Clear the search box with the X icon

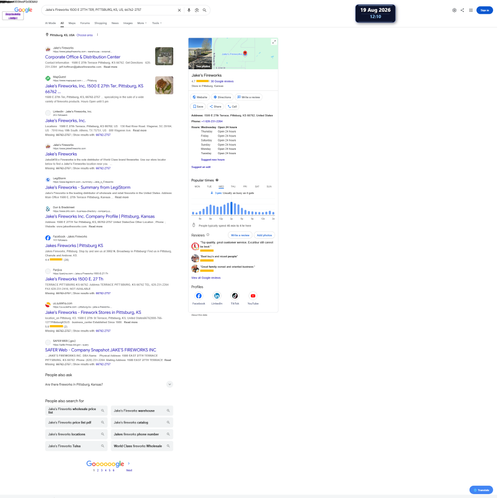[x=179, y=10]
